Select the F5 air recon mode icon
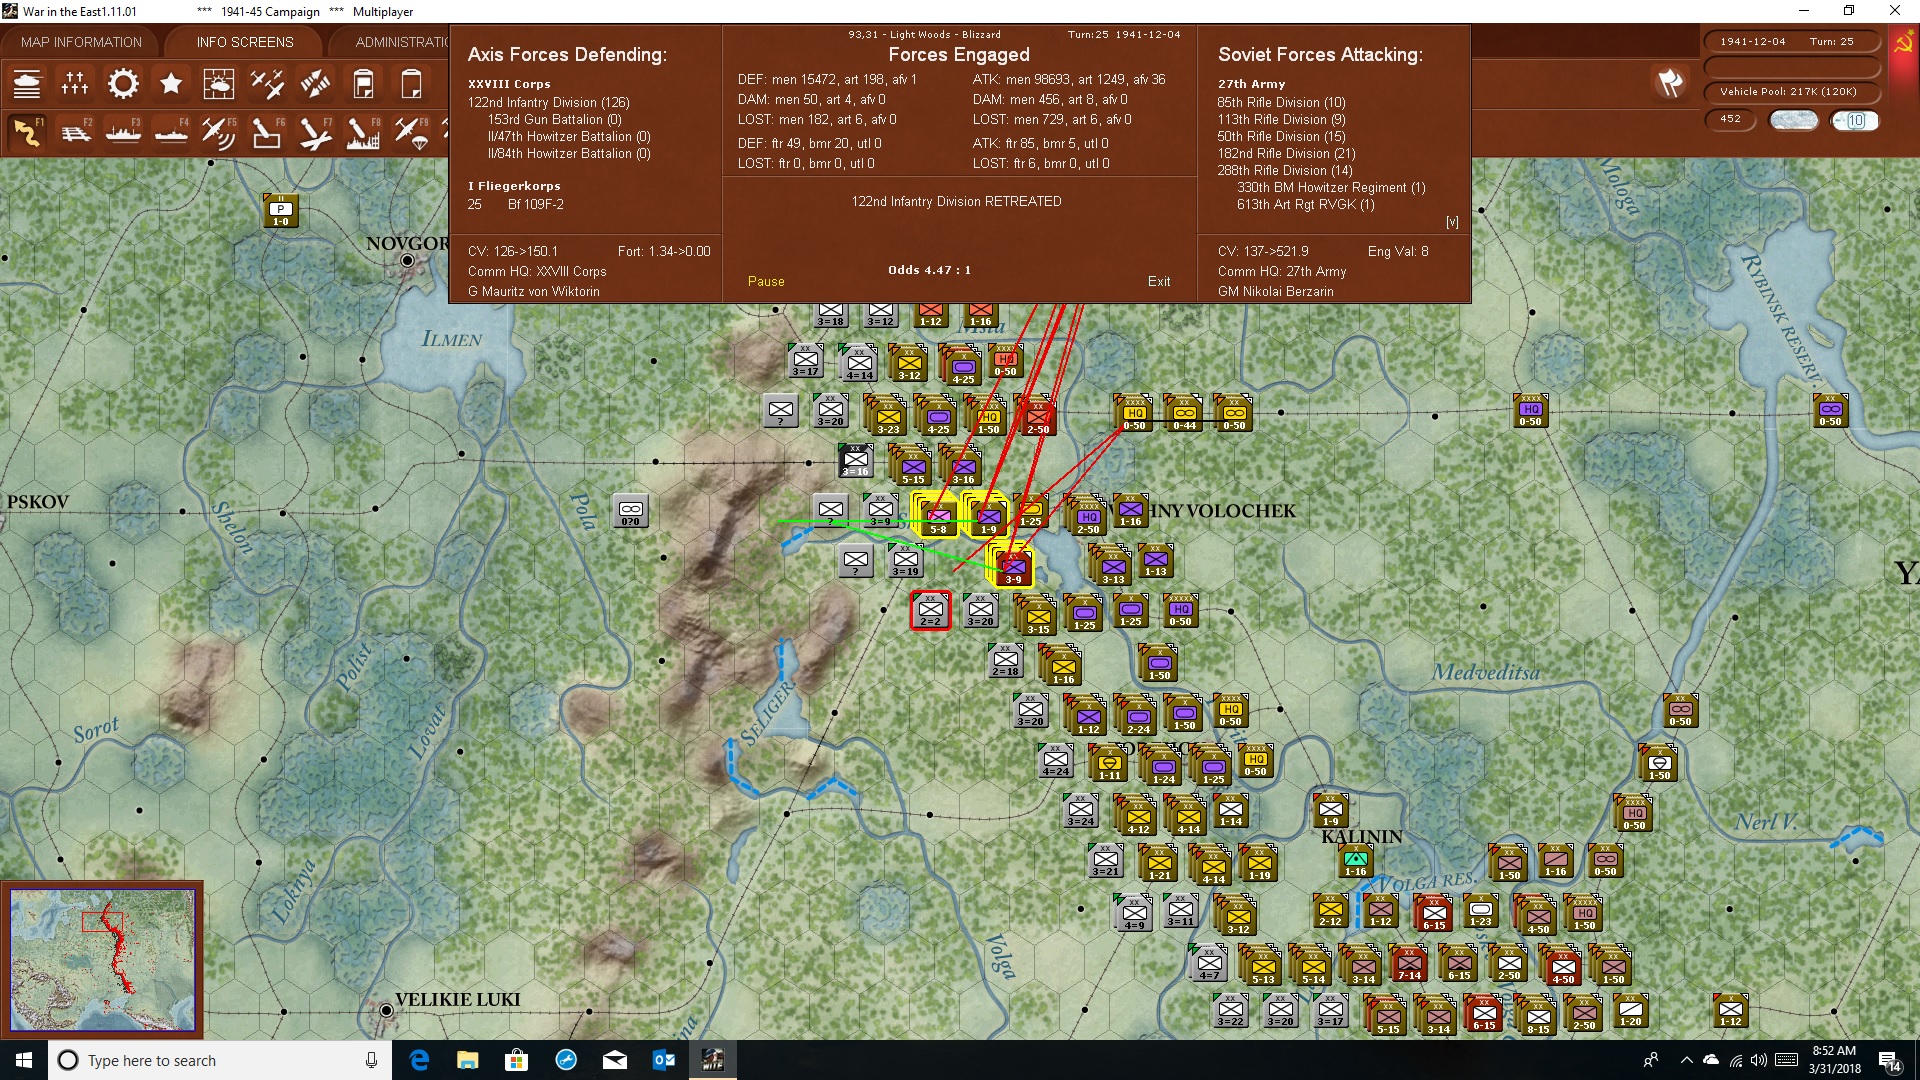The width and height of the screenshot is (1920, 1080). (219, 133)
